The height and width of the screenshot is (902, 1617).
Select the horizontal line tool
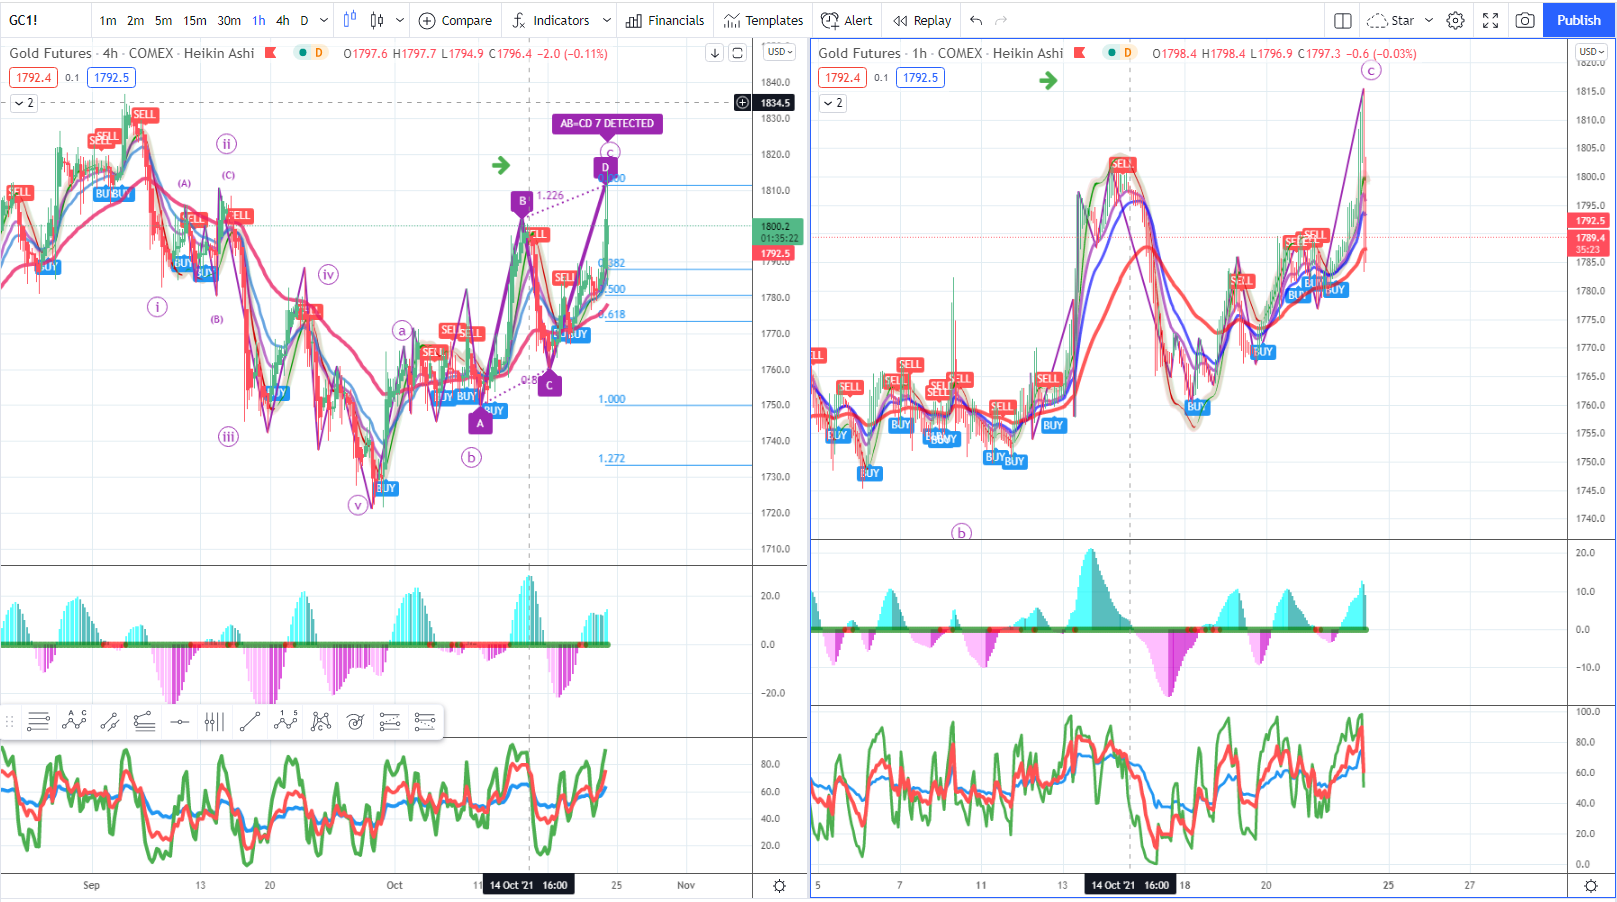click(179, 721)
